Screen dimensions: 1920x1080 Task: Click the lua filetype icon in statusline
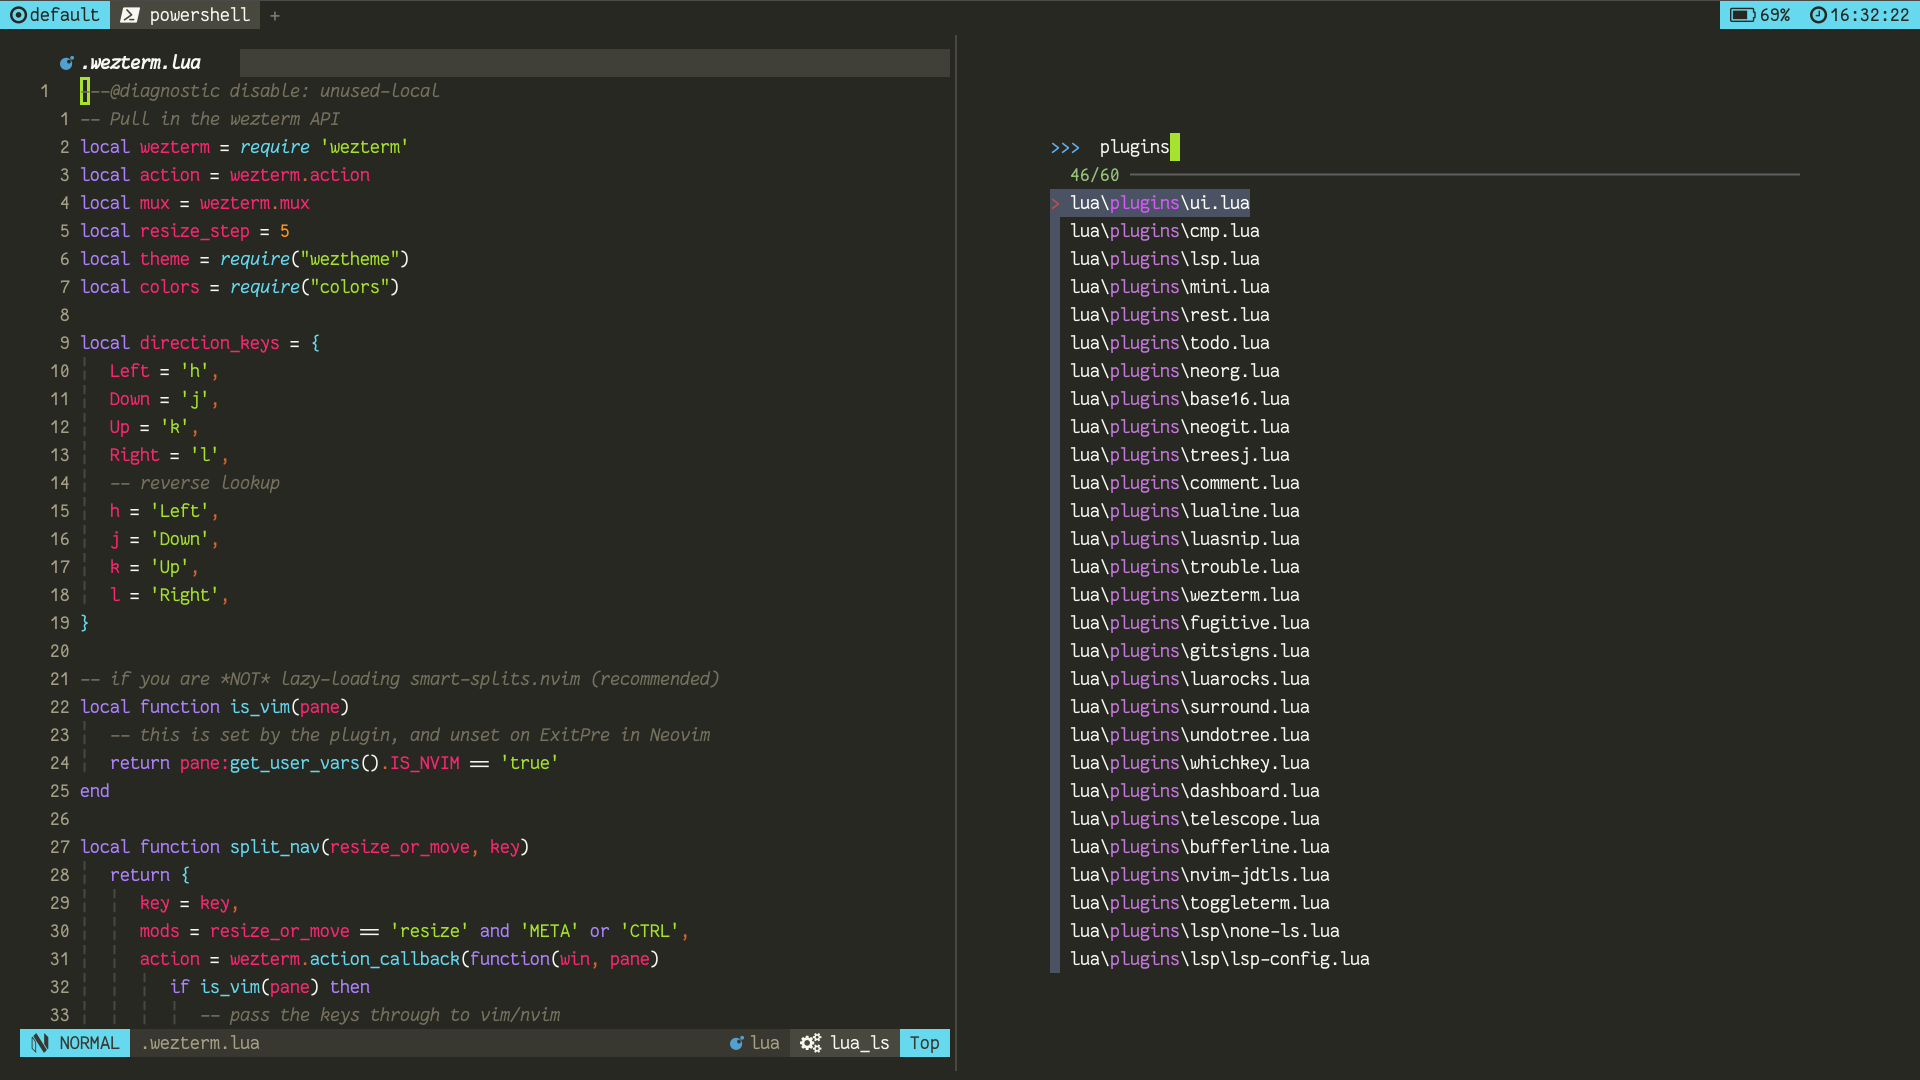tap(737, 1043)
